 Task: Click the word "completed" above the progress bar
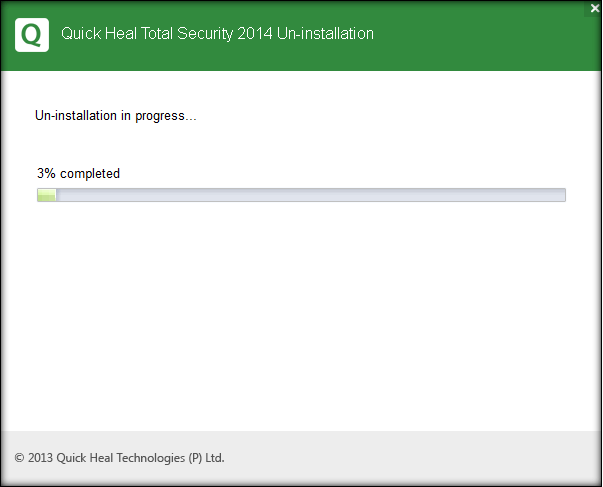pyautogui.click(x=90, y=174)
